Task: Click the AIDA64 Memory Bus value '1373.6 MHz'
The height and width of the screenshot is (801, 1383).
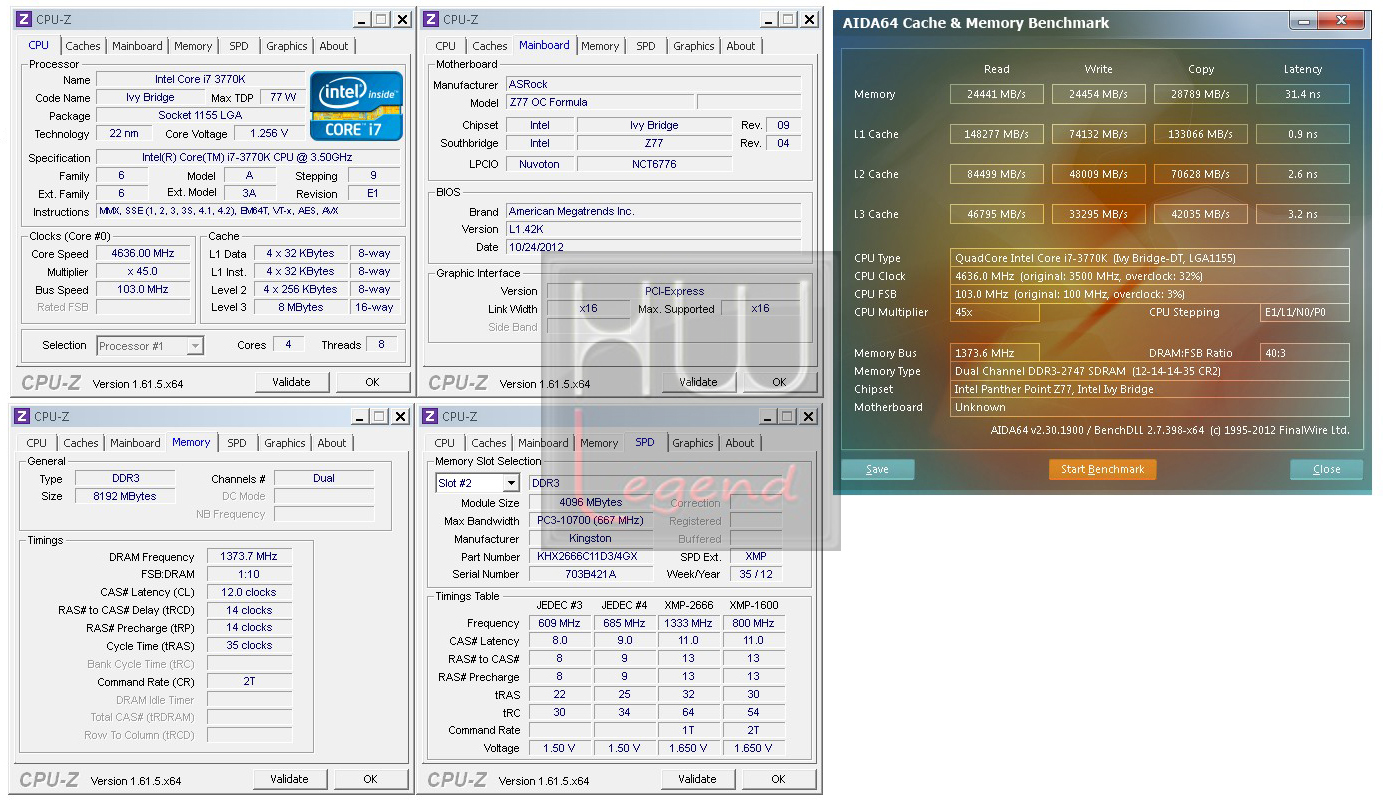Action: click(x=995, y=353)
